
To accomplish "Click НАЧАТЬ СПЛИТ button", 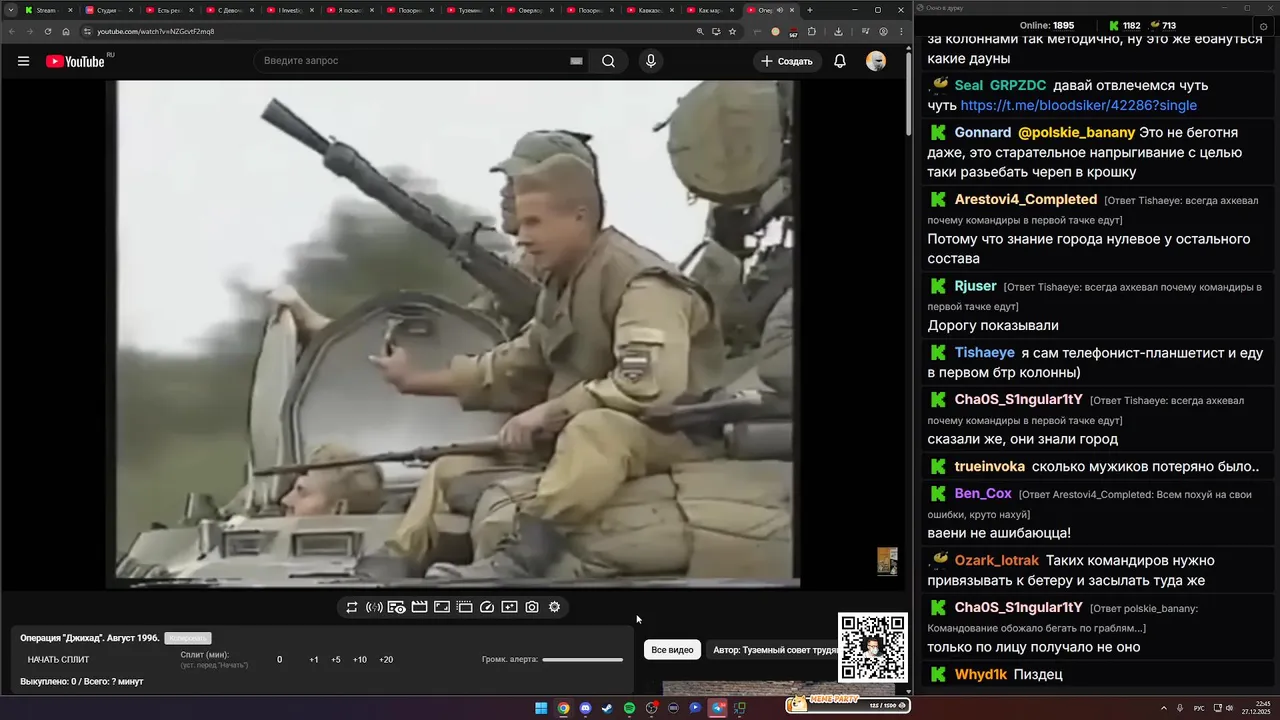I will (58, 660).
